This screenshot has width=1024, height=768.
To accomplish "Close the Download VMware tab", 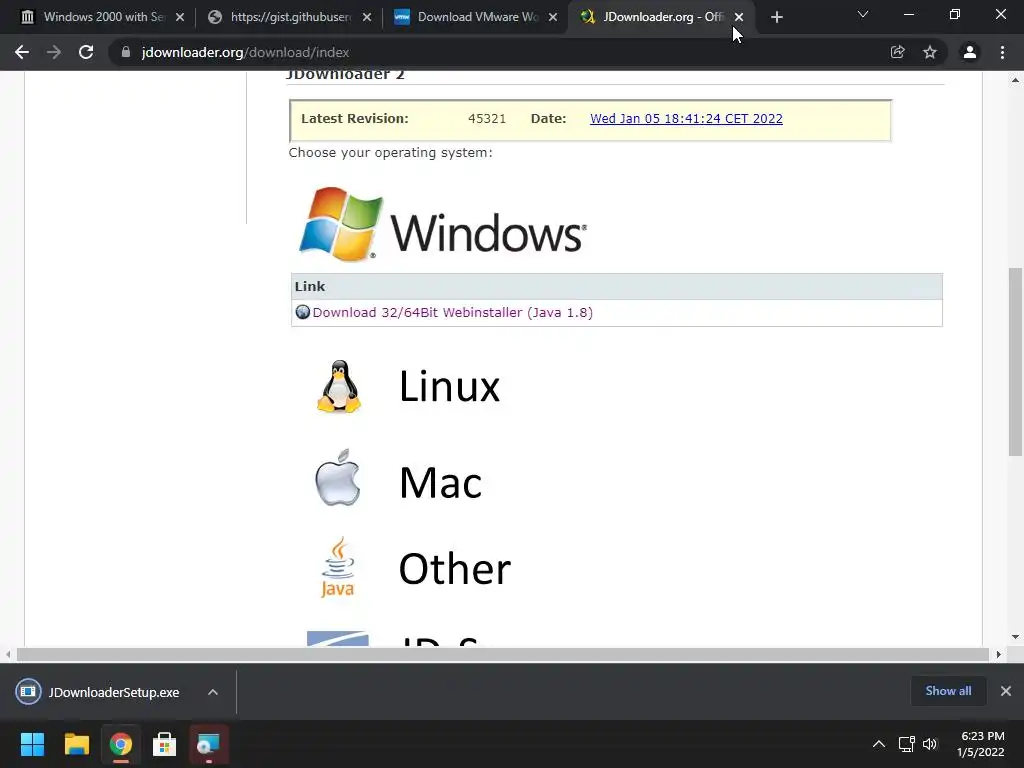I will (x=553, y=17).
